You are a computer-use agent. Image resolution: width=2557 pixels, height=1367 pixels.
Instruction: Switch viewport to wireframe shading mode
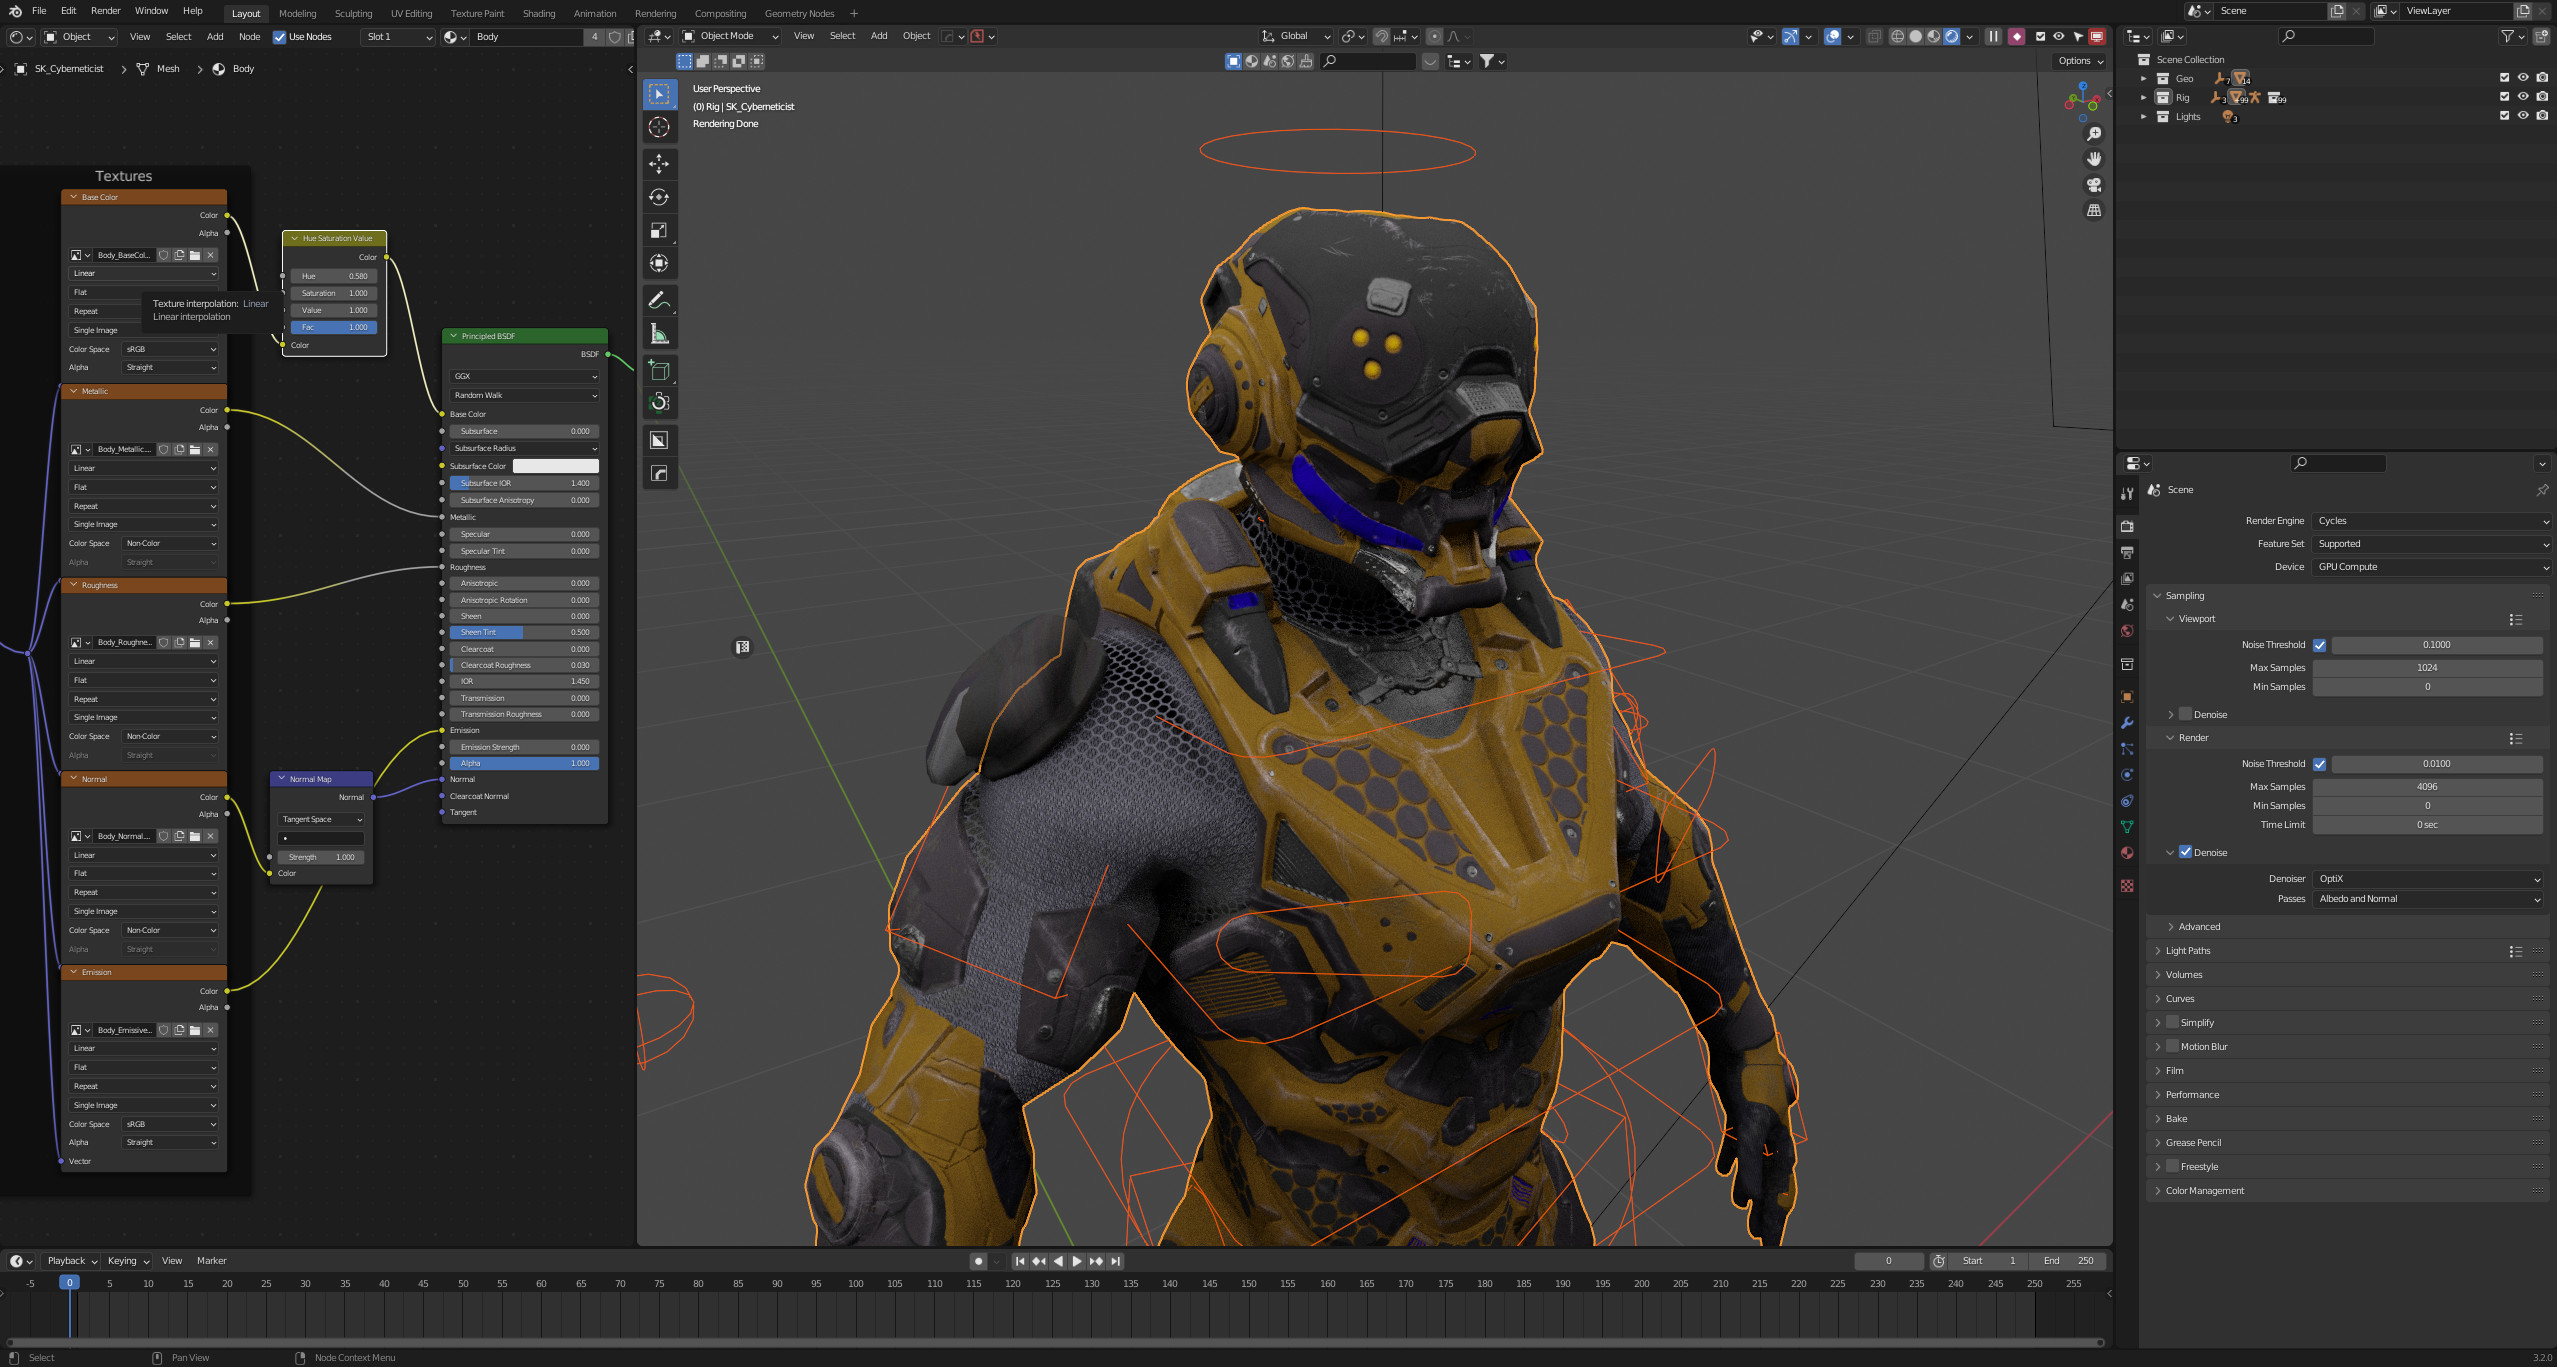[x=1897, y=36]
